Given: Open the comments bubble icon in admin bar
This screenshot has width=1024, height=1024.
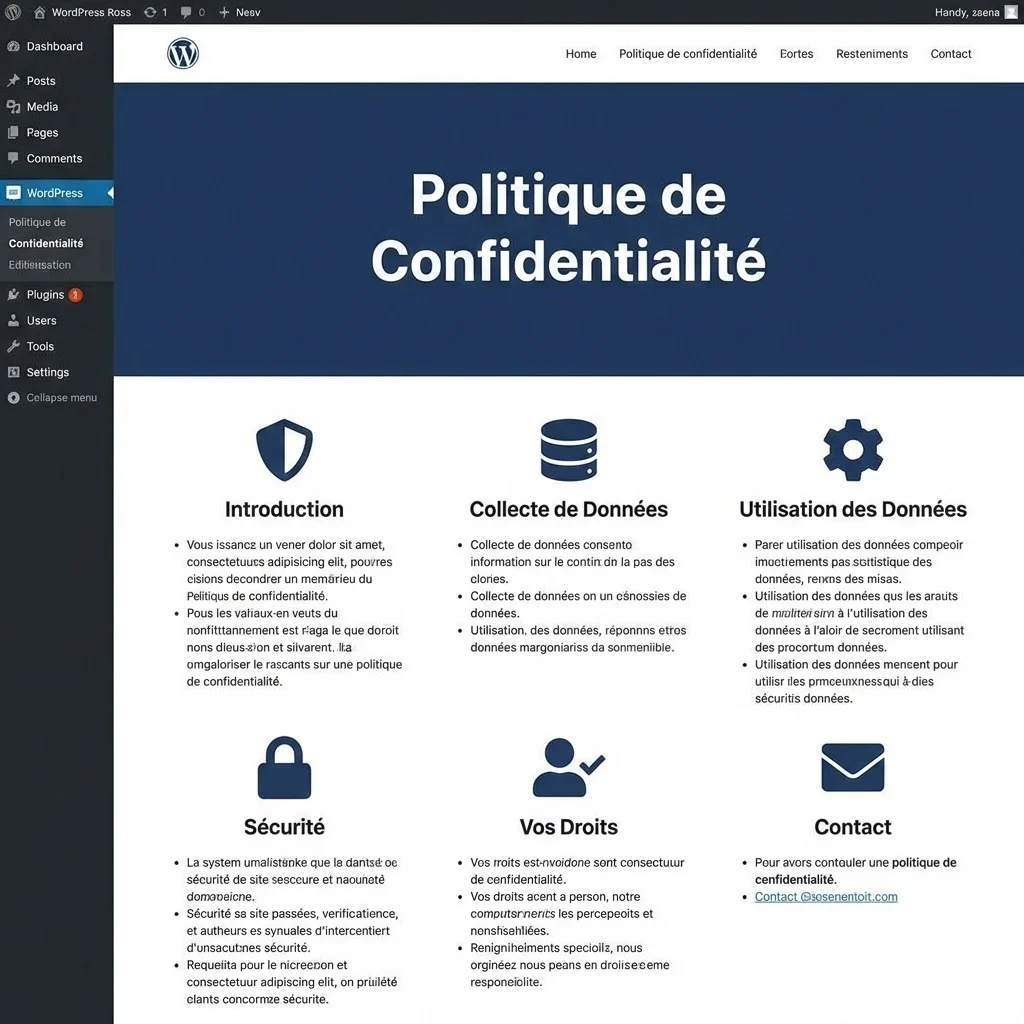Looking at the screenshot, I should click(185, 12).
